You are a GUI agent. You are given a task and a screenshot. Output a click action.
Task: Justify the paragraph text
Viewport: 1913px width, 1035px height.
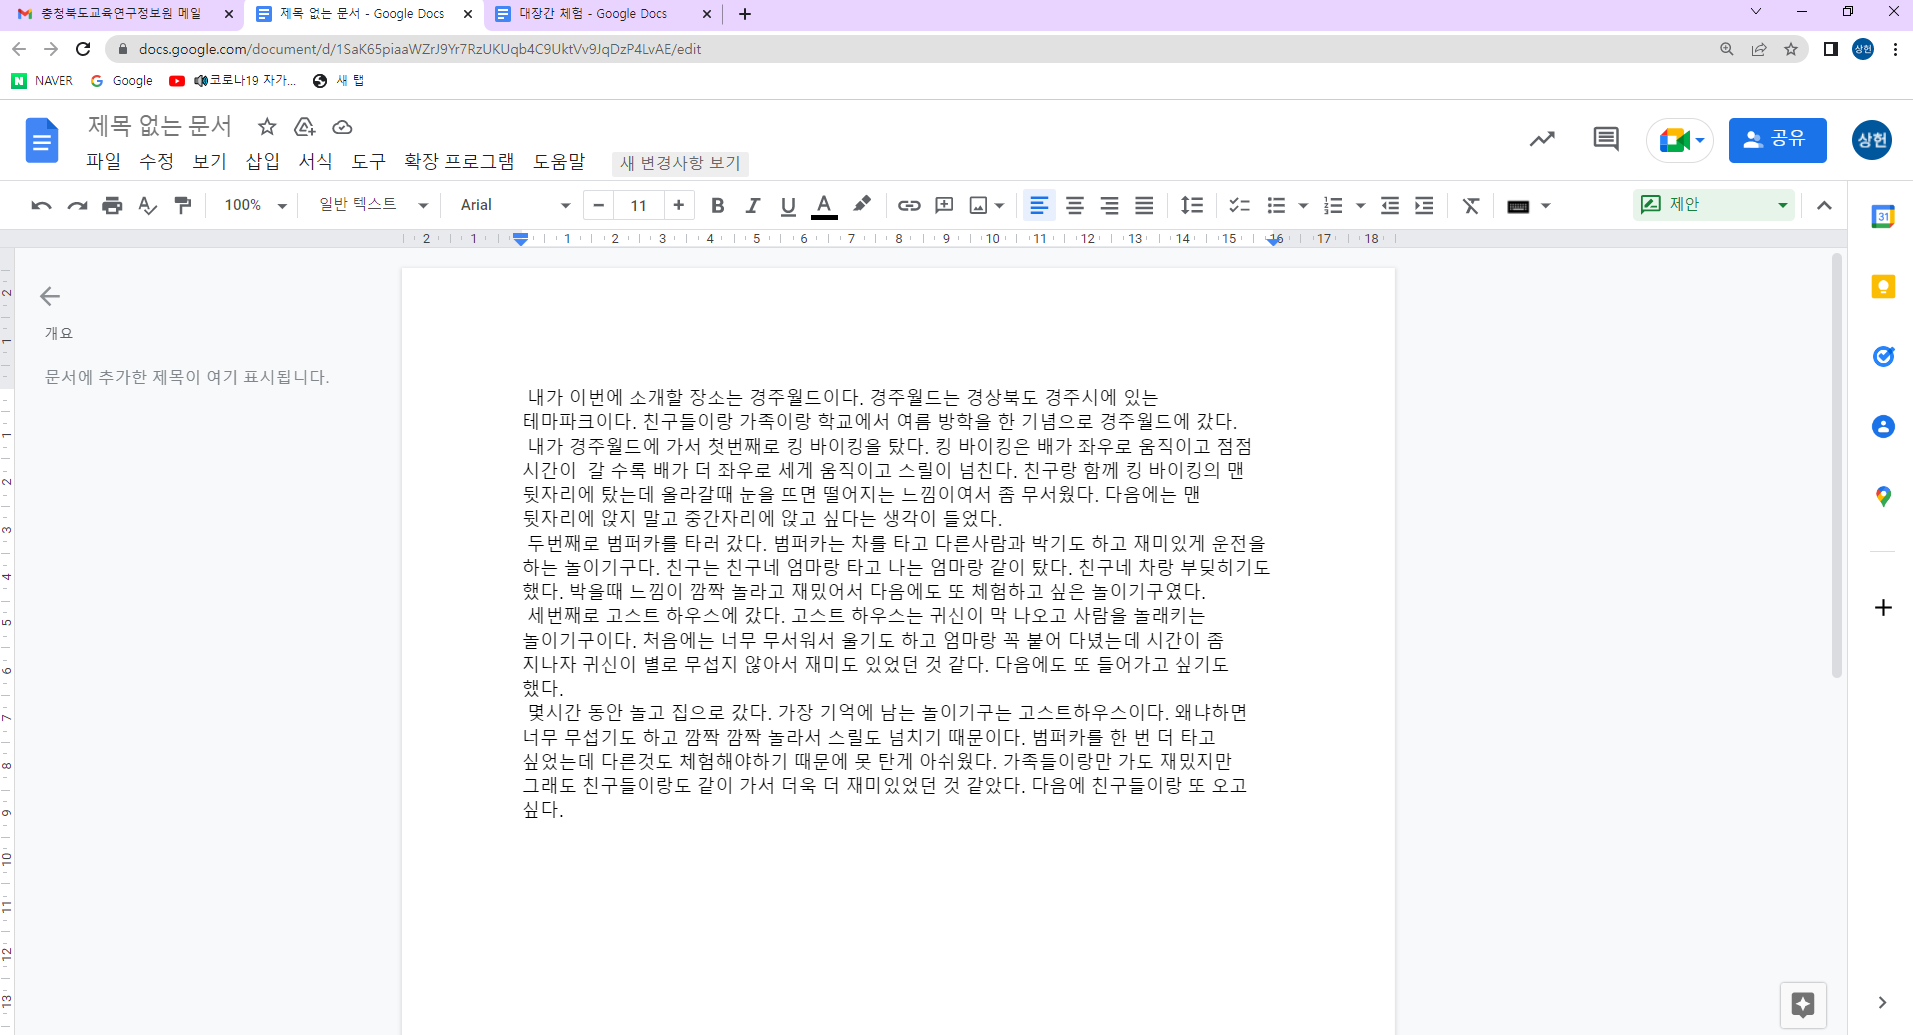(1144, 206)
